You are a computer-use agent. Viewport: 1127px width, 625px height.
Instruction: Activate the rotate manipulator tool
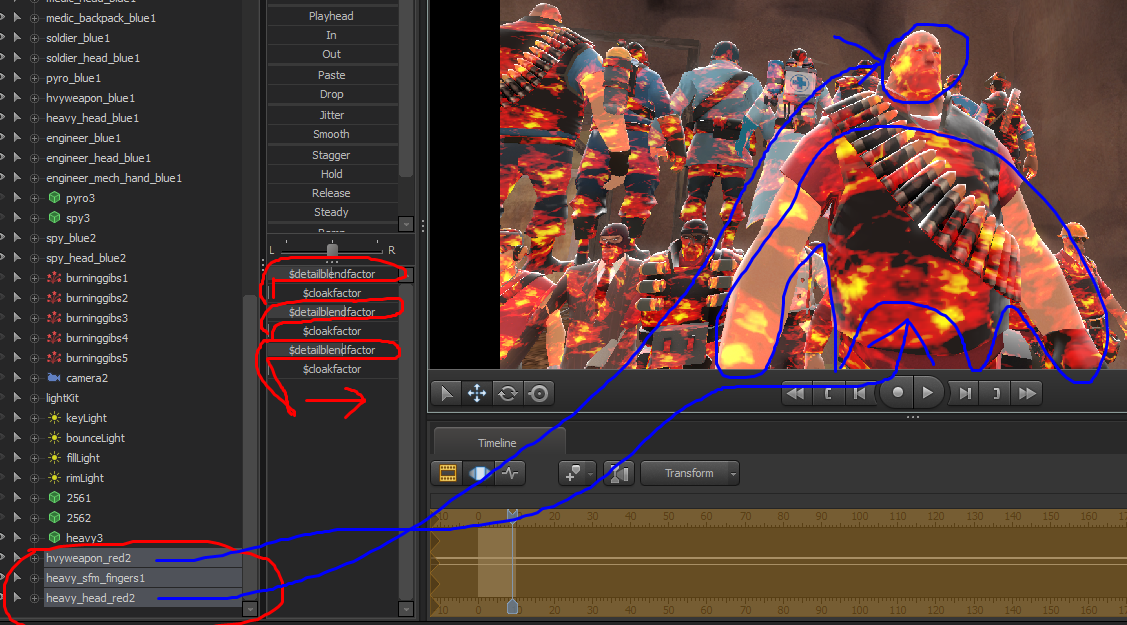tap(508, 393)
